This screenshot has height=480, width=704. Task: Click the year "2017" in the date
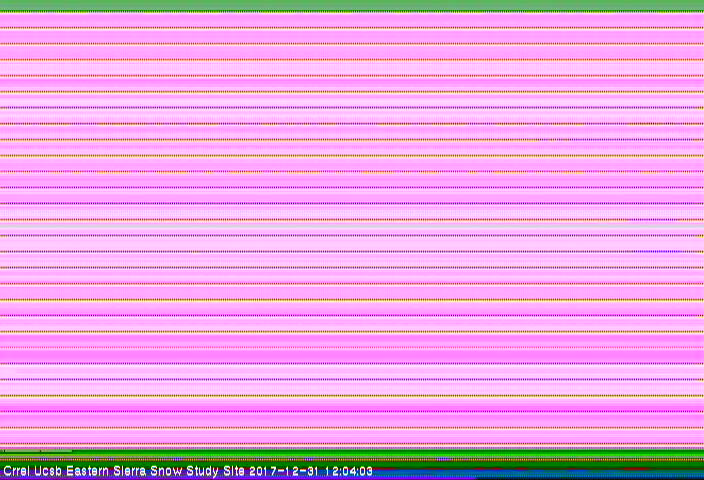pyautogui.click(x=262, y=471)
